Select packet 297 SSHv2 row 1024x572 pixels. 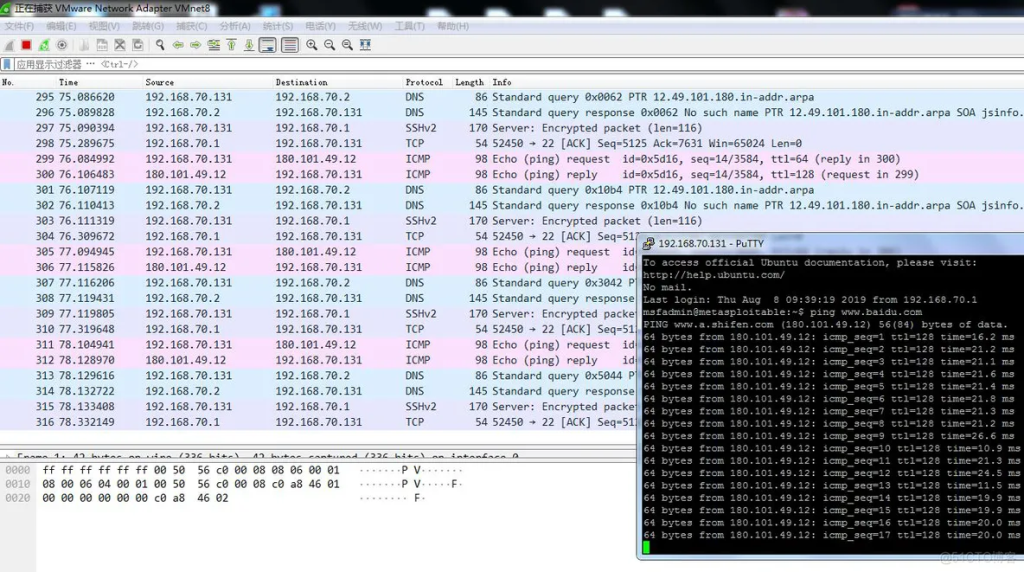[x=512, y=128]
